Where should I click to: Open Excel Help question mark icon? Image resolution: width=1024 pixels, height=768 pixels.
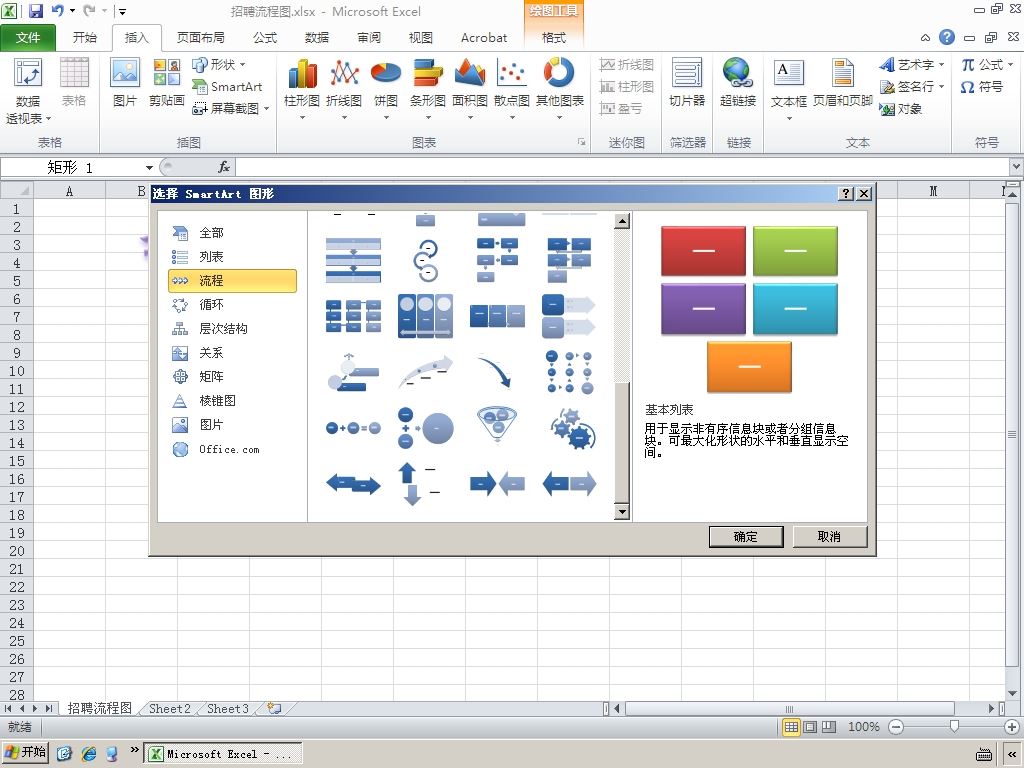click(x=946, y=37)
